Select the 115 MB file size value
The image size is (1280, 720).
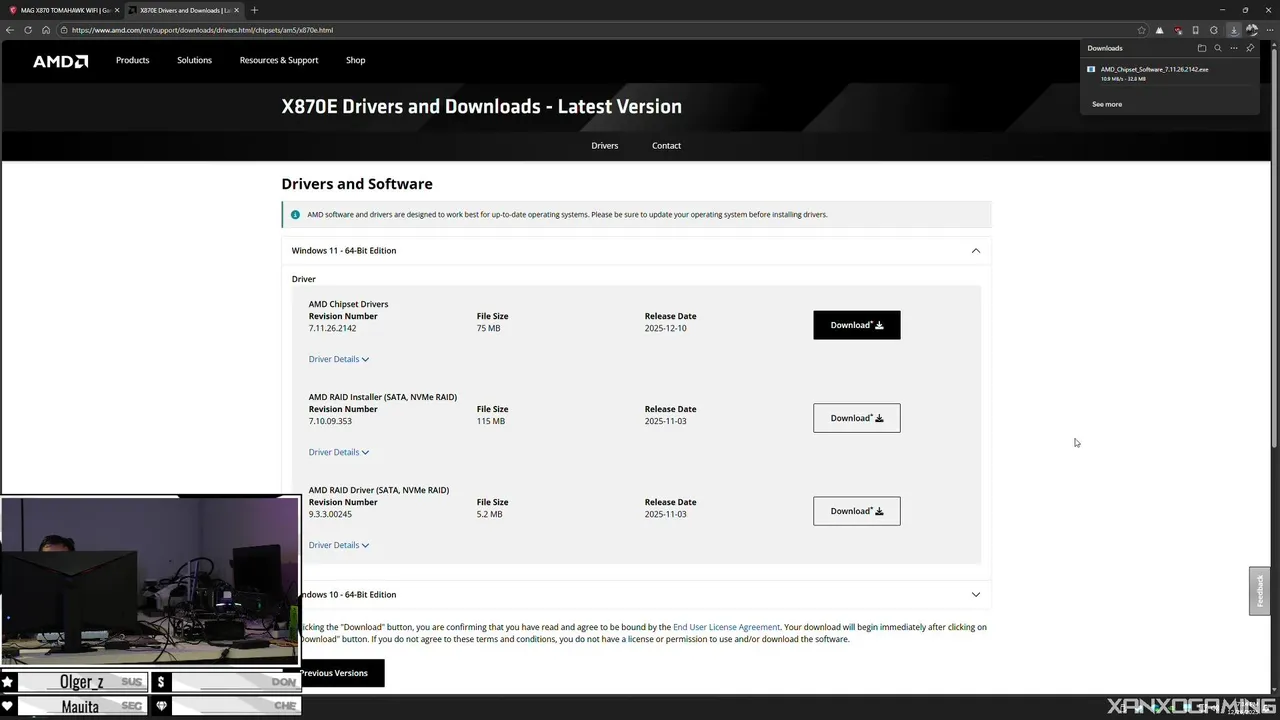pos(491,421)
